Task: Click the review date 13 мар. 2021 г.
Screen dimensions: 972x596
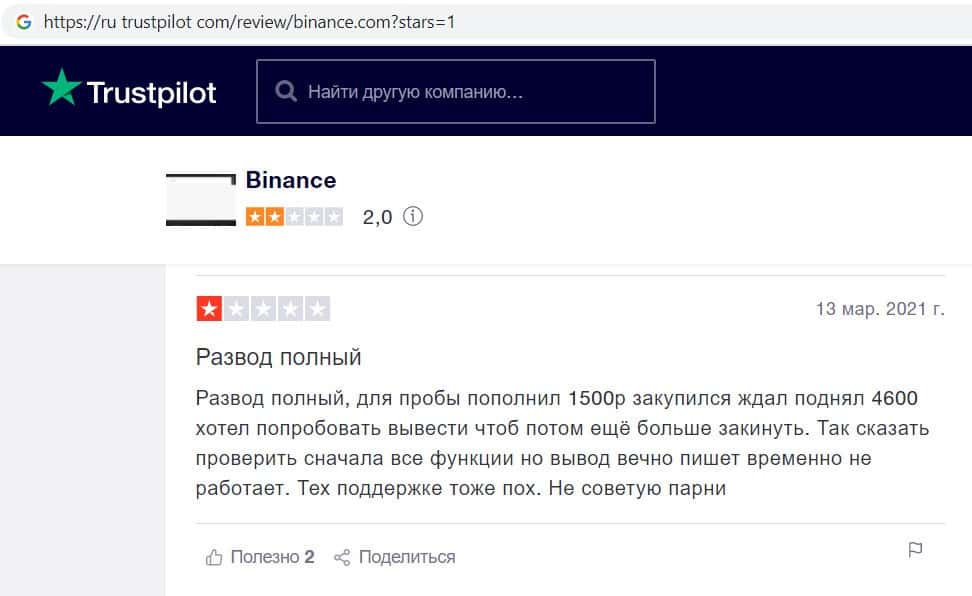Action: point(880,309)
